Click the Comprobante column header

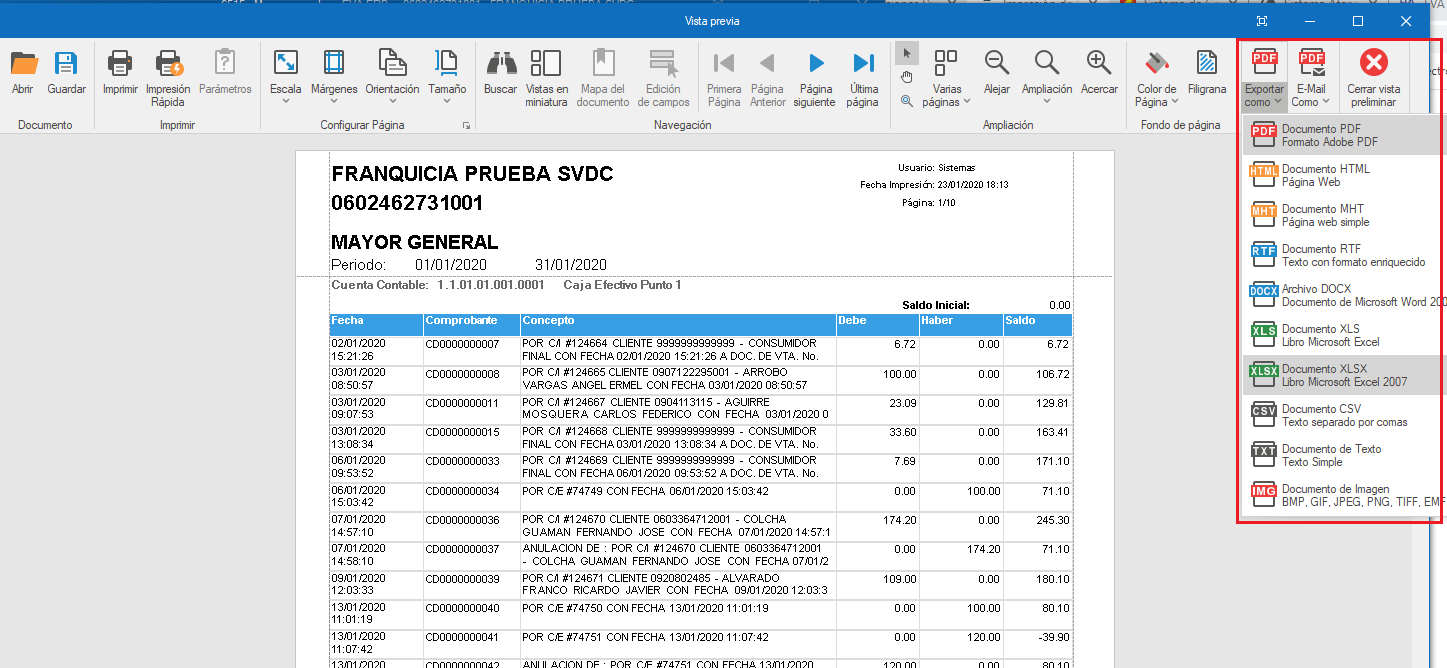[x=471, y=324]
